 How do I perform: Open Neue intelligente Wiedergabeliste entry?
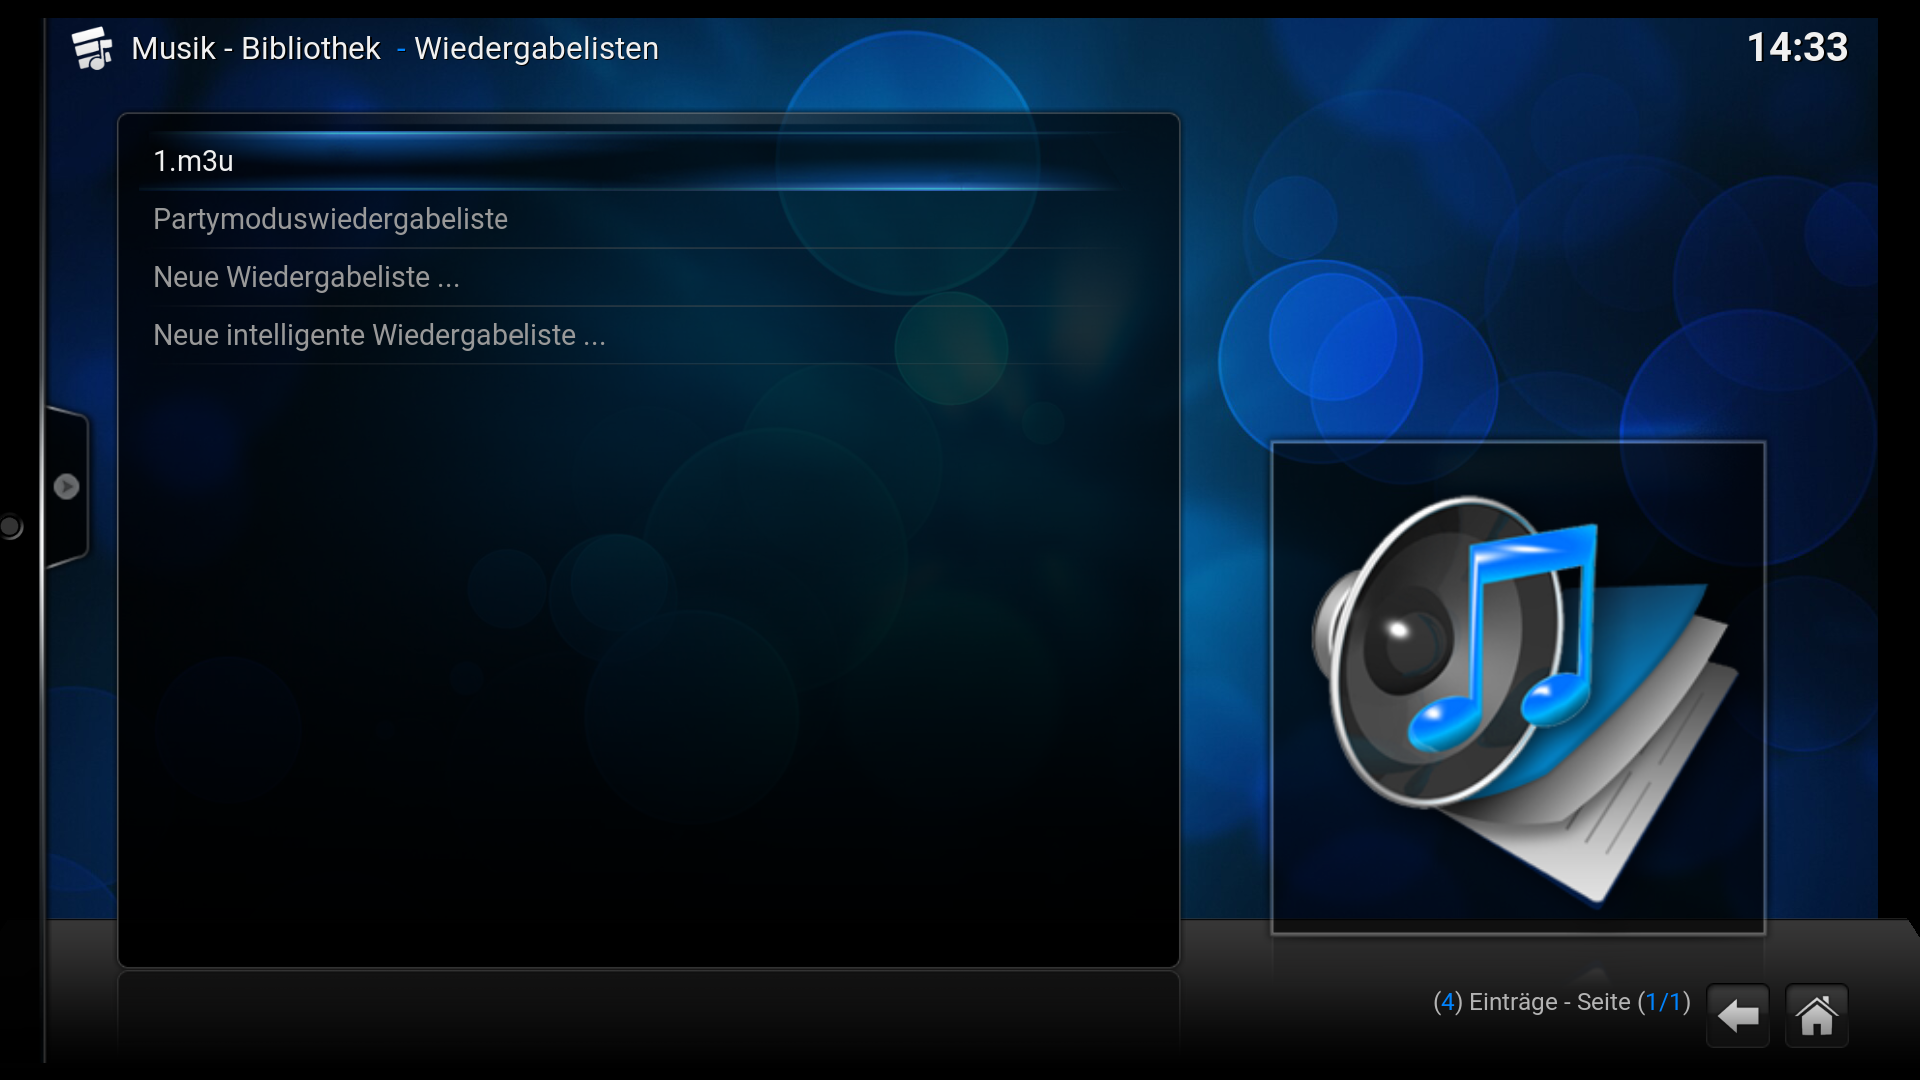click(648, 335)
